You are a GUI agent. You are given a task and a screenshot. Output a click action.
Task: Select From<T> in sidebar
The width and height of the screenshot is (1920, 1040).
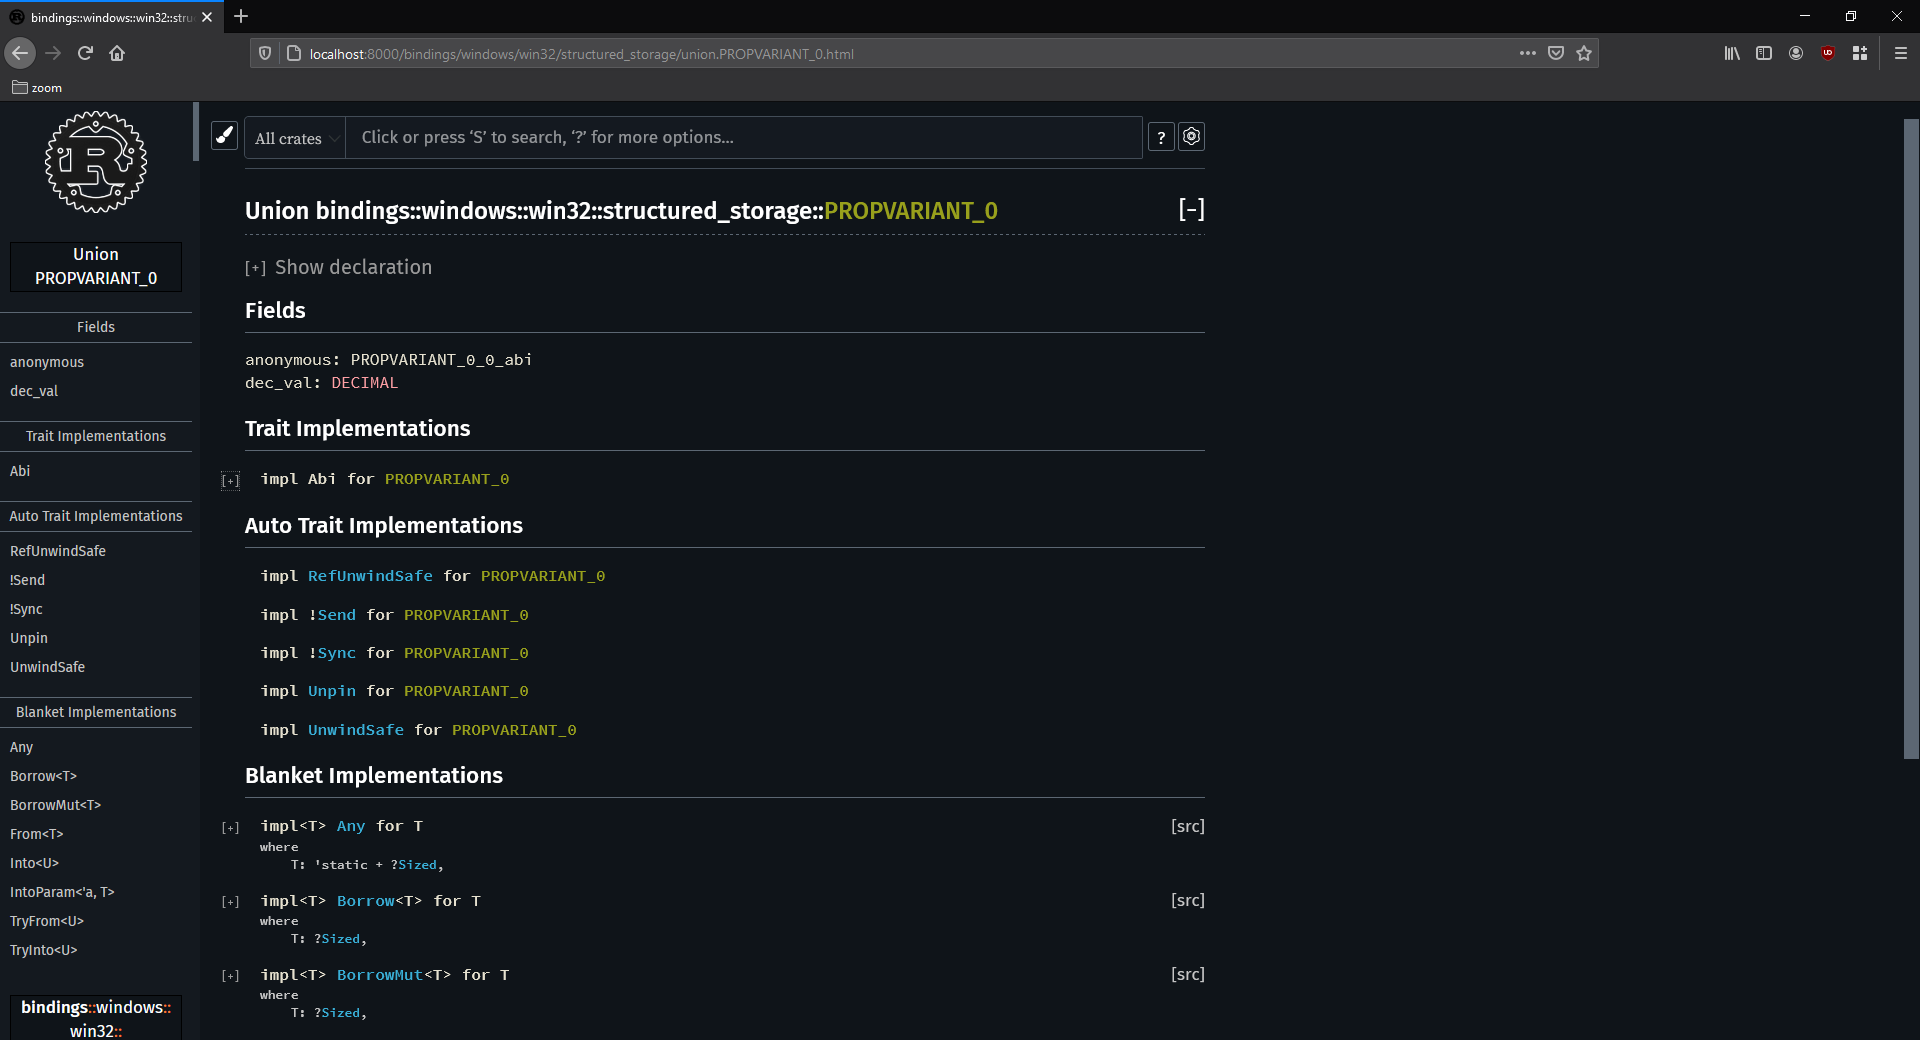(x=37, y=834)
